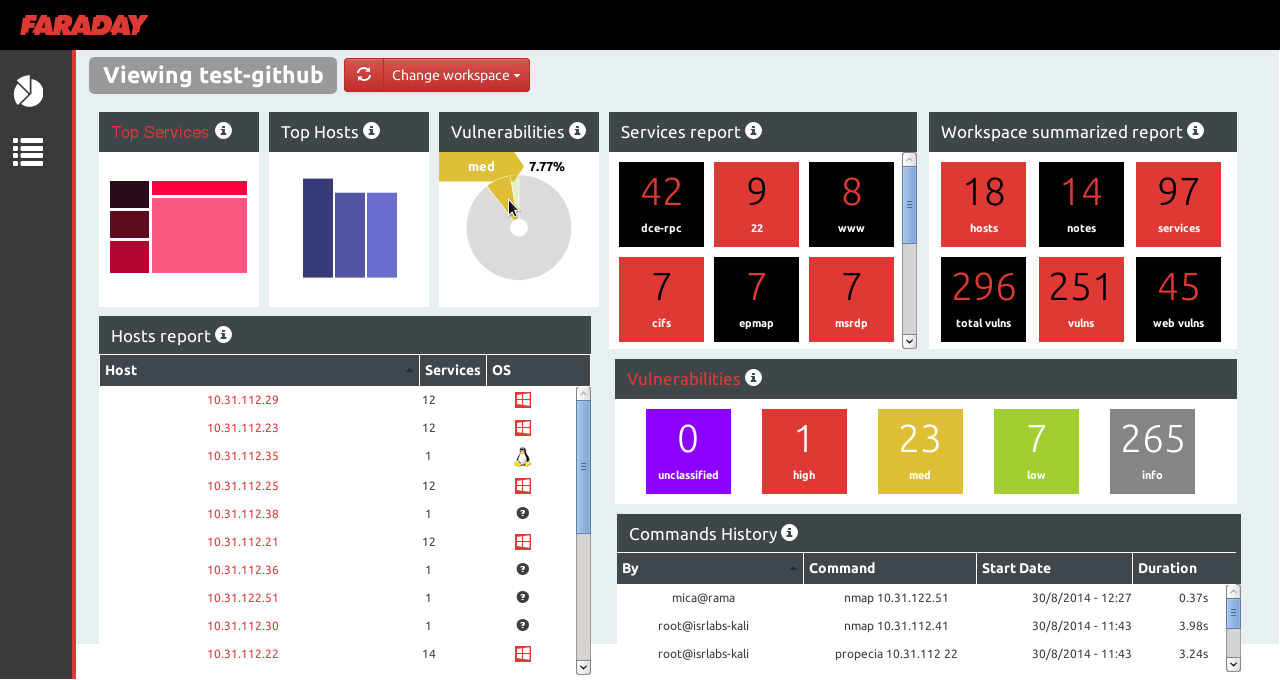This screenshot has height=680, width=1280.
Task: Open host link 10.31.122.51
Action: (243, 598)
